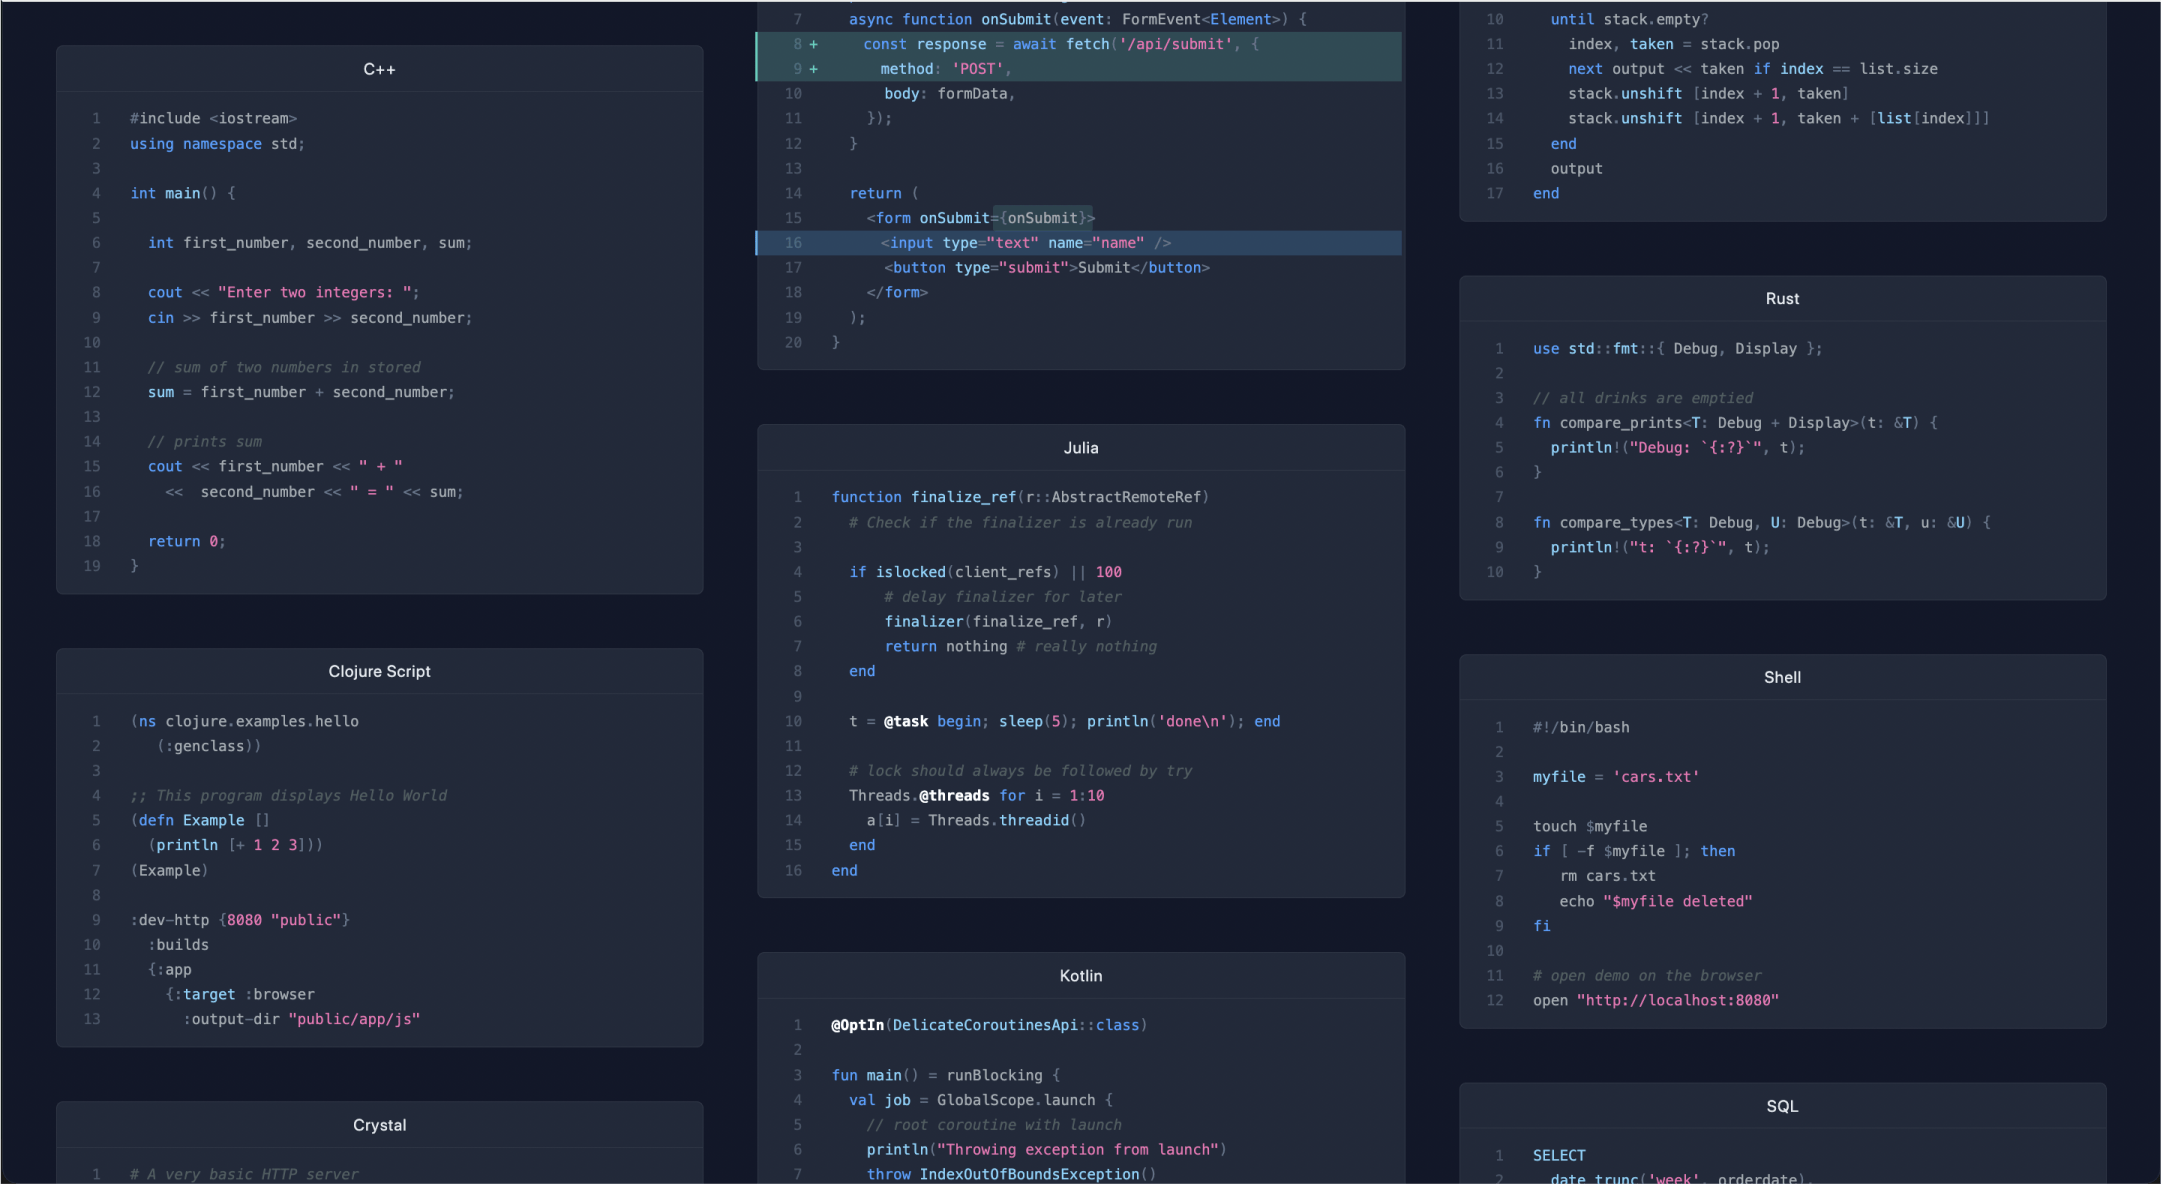The height and width of the screenshot is (1184, 2161).
Task: Click the Shell code card heading
Action: click(1781, 677)
